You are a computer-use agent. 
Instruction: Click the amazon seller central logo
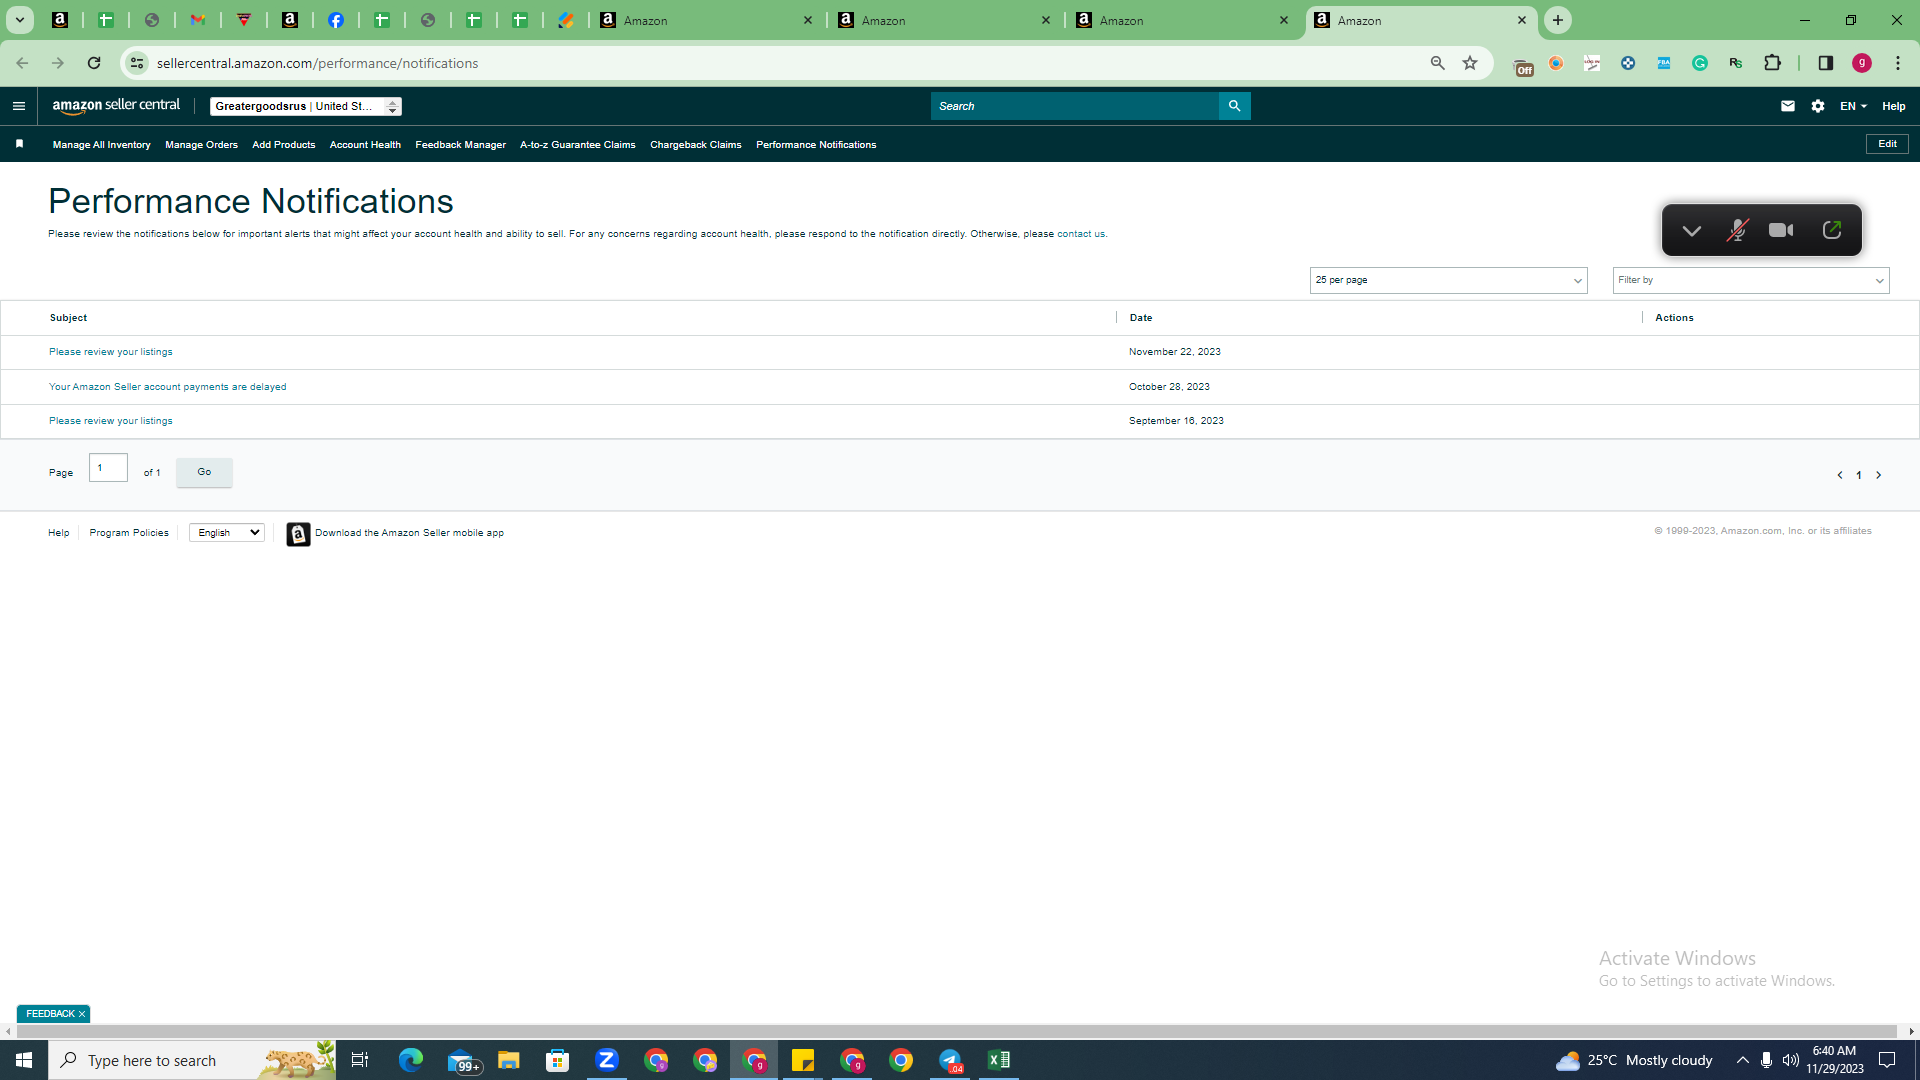click(116, 106)
